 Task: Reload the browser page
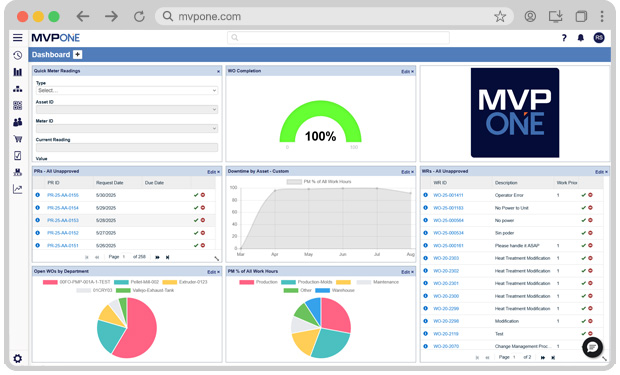tap(139, 16)
